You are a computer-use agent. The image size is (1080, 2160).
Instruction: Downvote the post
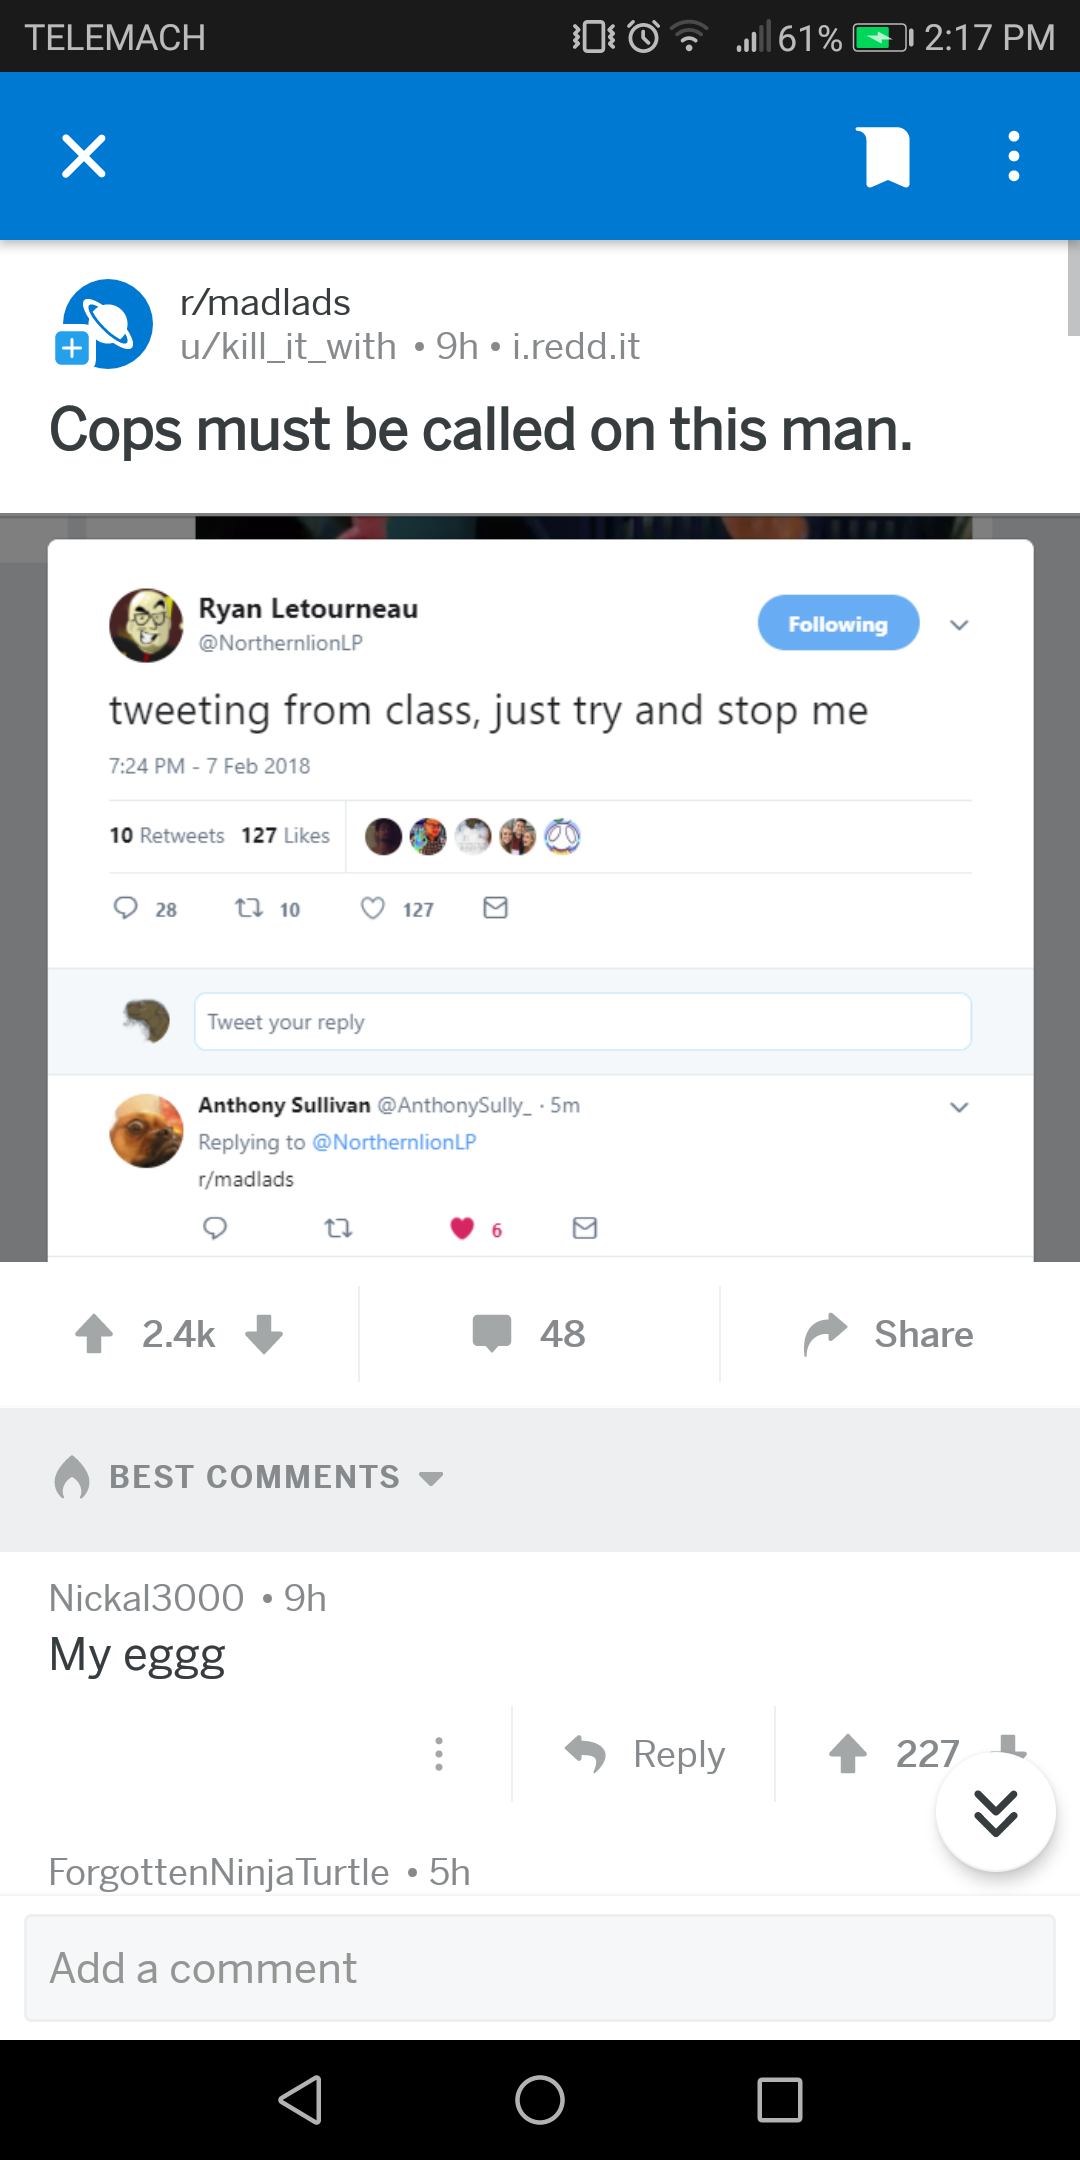point(265,1335)
